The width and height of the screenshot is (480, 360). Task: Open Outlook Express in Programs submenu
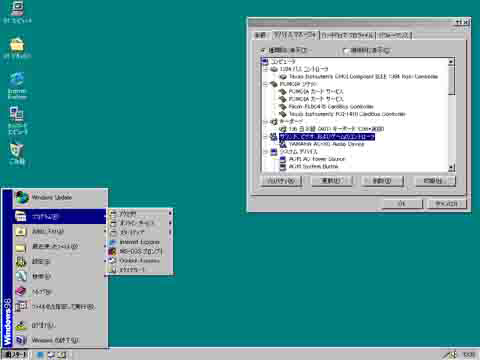(140, 261)
